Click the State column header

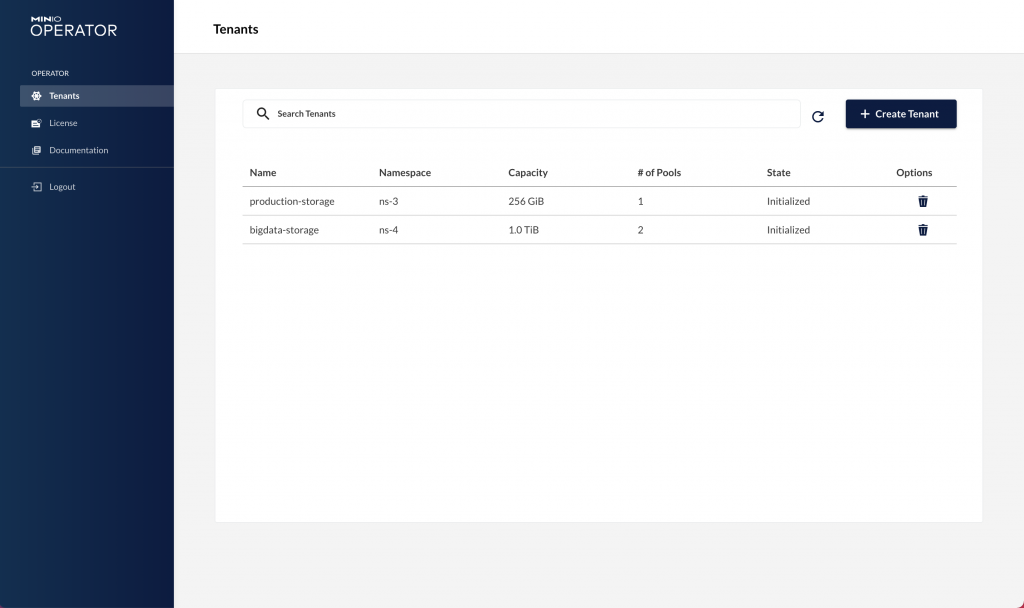tap(778, 172)
